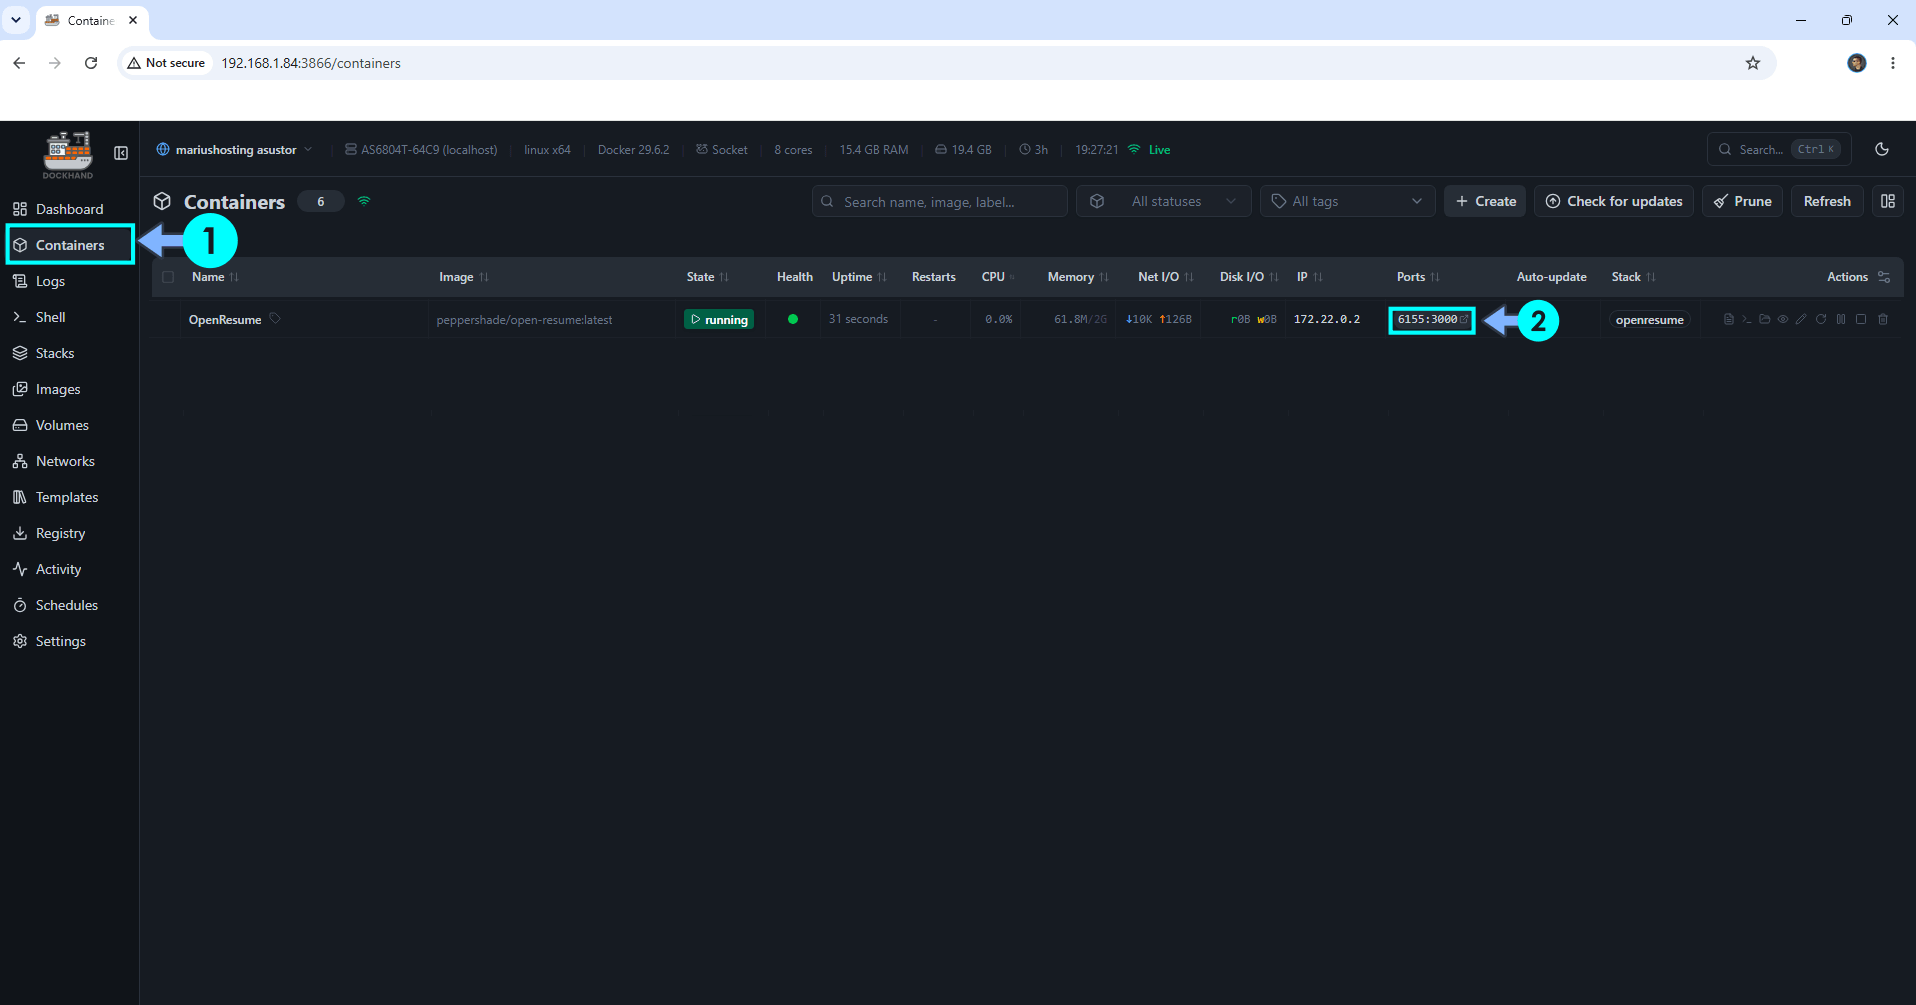Reload the browser page
This screenshot has height=1005, width=1916.
point(91,63)
